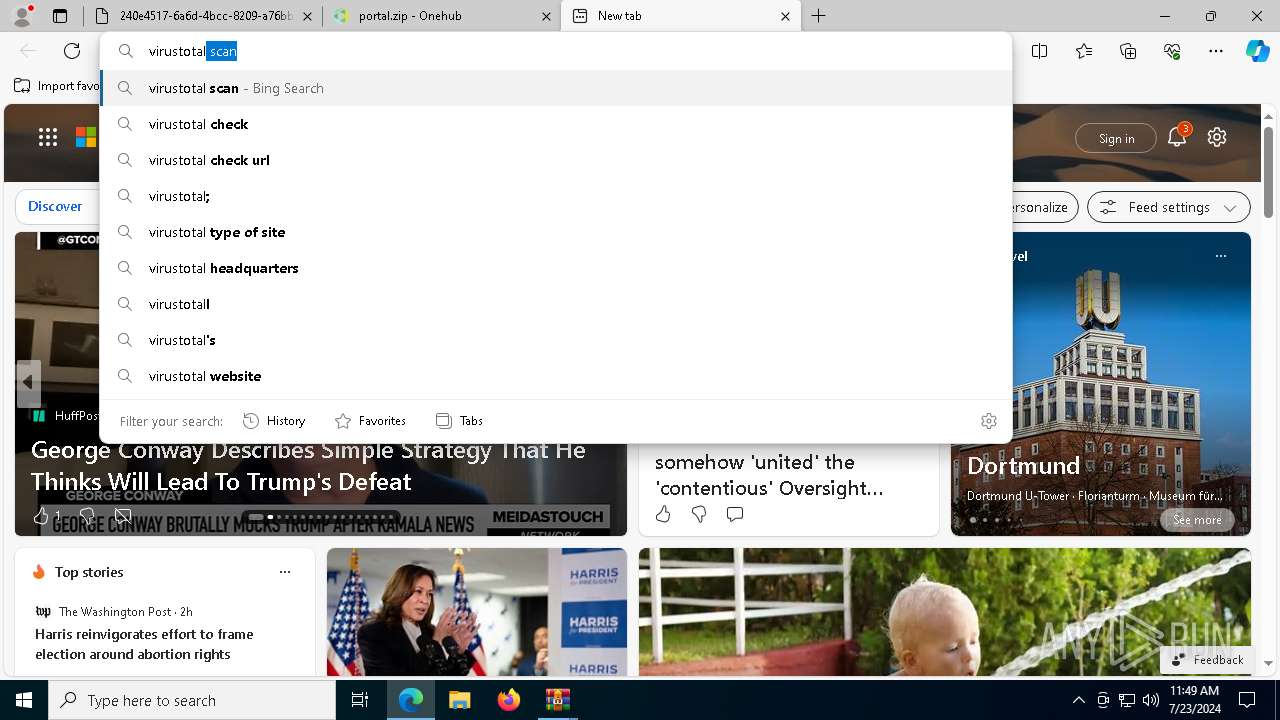Open the app launcher grid
The height and width of the screenshot is (720, 1280).
(48, 137)
